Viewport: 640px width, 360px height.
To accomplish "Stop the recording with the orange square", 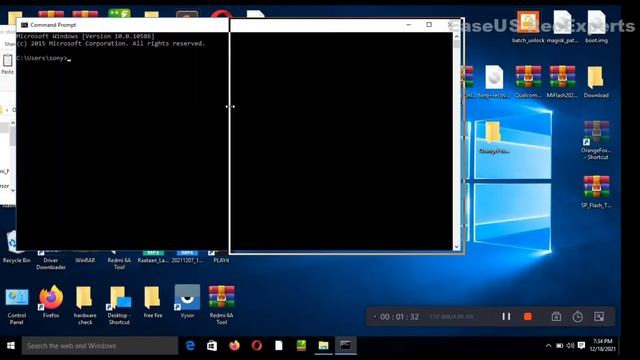I will [528, 316].
